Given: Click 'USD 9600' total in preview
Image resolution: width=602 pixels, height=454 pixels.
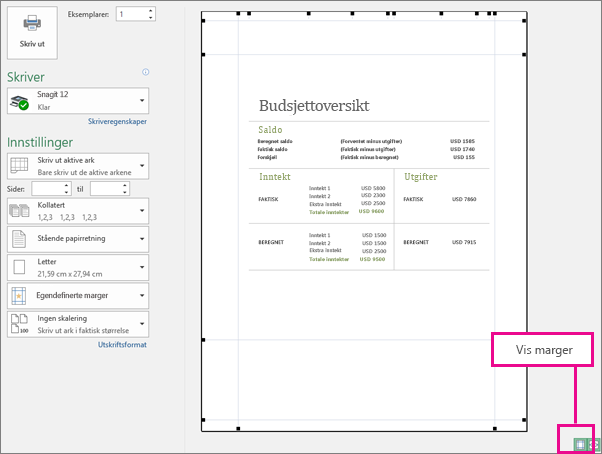Looking at the screenshot, I should click(x=371, y=211).
